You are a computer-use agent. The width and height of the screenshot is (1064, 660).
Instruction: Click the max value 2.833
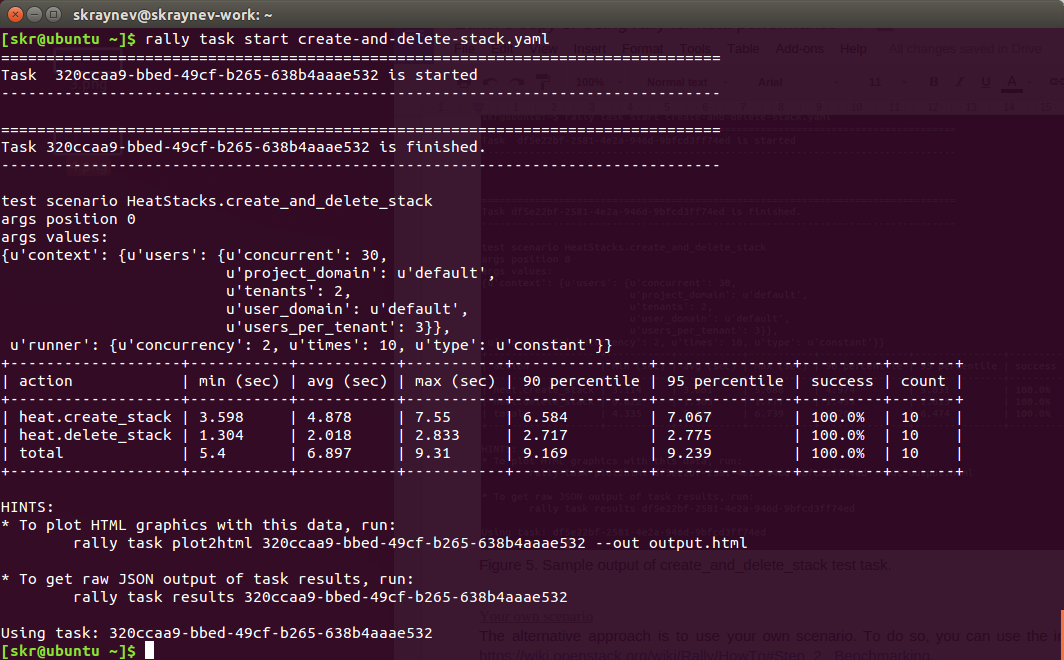[437, 435]
